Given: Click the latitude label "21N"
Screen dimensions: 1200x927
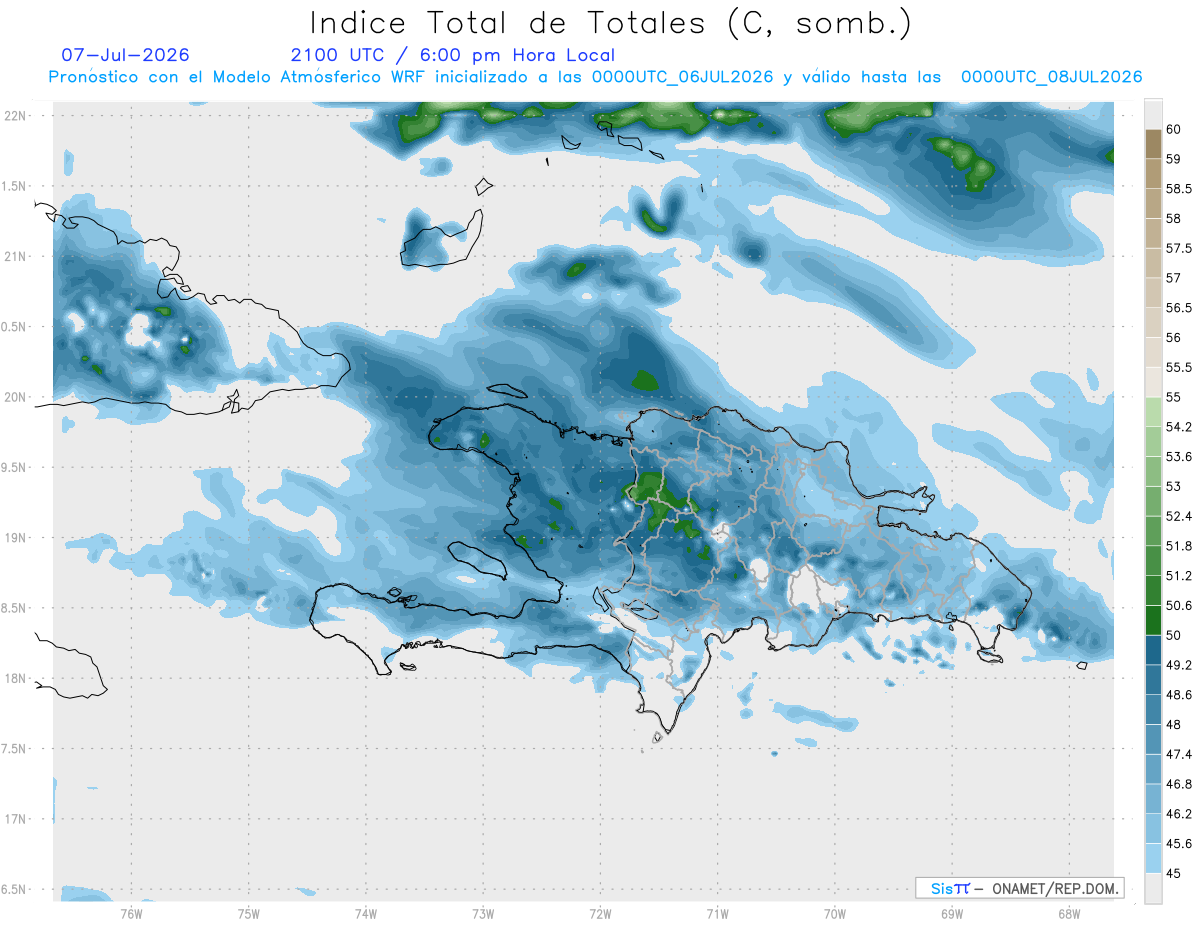Looking at the screenshot, I should click(x=17, y=256).
